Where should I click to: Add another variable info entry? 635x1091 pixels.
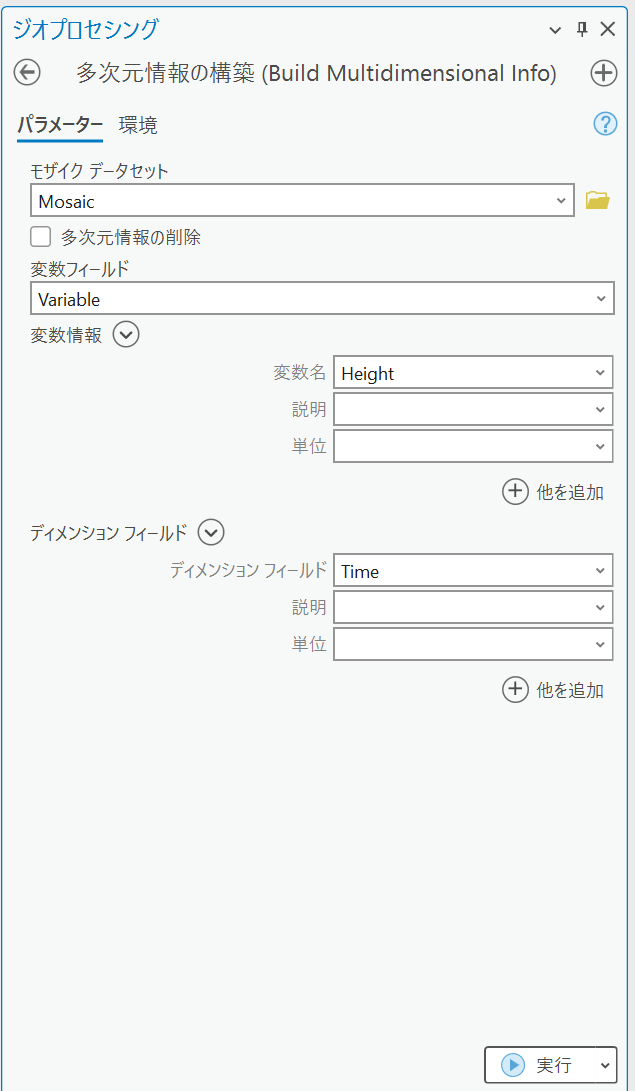pyautogui.click(x=553, y=492)
